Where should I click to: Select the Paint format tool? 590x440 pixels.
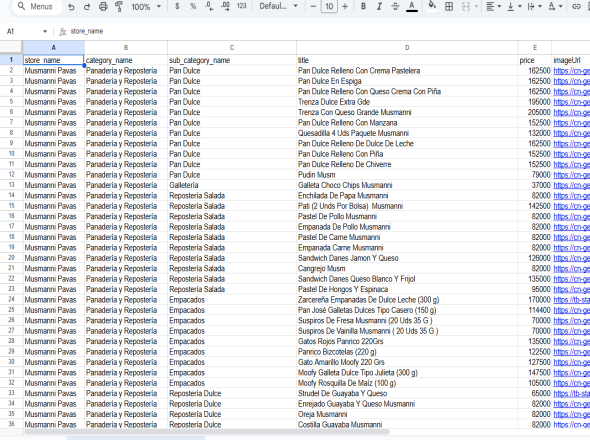[119, 6]
